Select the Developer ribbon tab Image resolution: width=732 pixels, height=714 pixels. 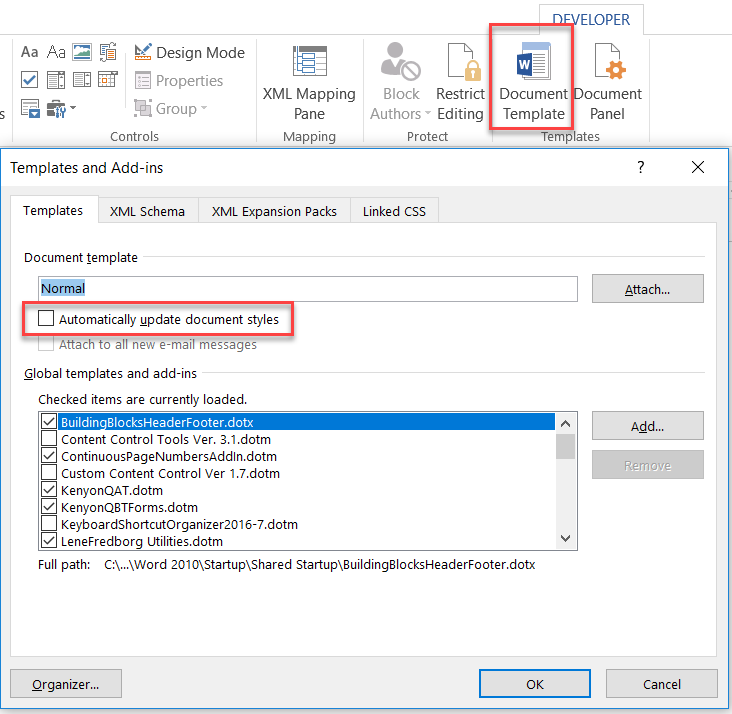coord(591,20)
